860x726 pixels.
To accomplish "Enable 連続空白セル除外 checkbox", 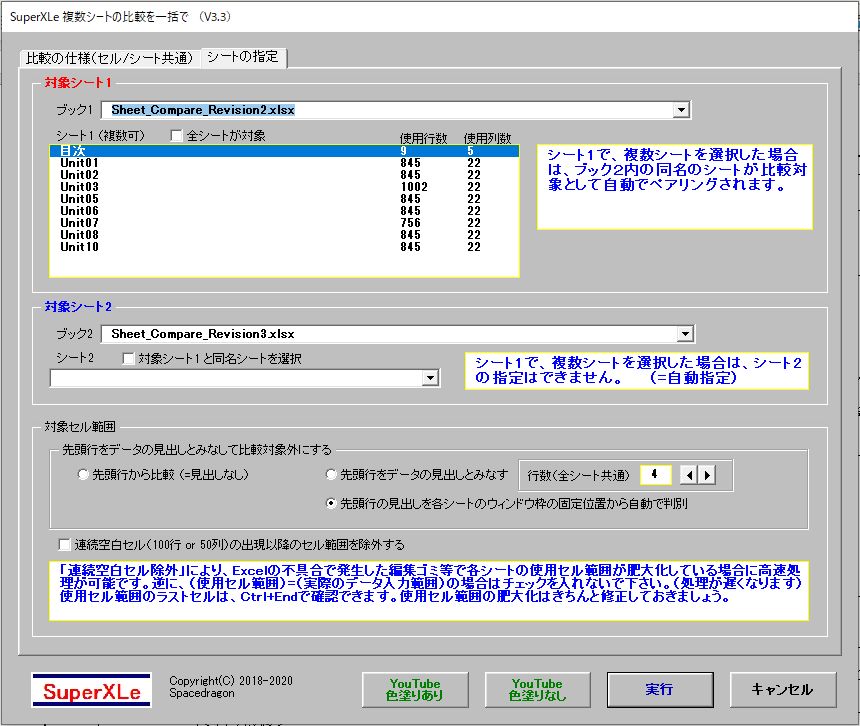I will click(65, 544).
